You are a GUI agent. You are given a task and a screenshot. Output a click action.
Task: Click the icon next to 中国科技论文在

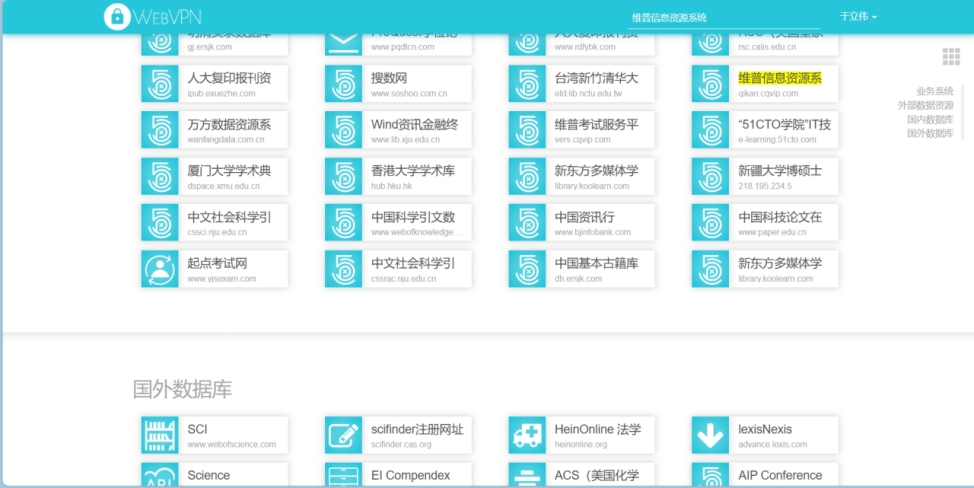711,223
